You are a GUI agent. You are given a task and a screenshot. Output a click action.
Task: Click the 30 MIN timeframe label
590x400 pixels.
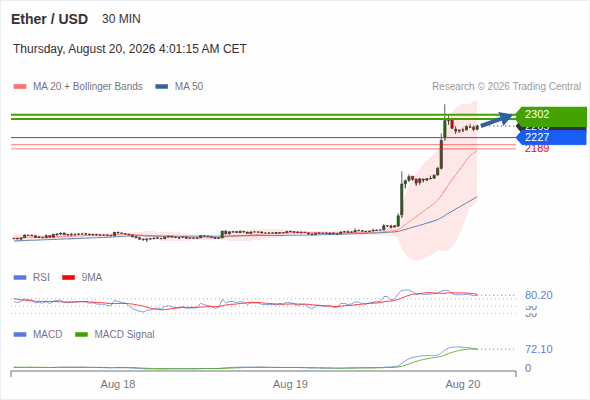click(x=121, y=19)
